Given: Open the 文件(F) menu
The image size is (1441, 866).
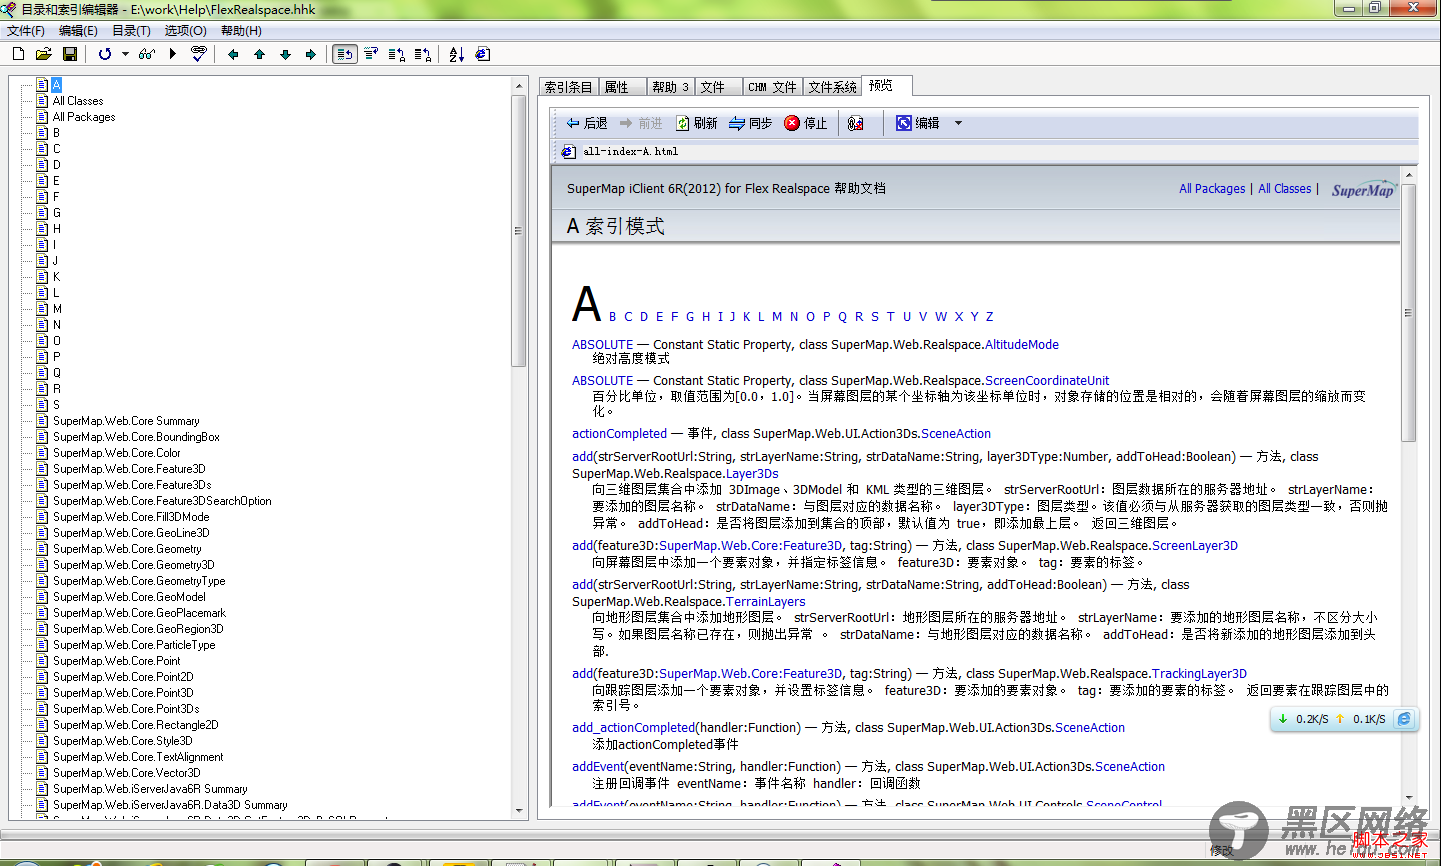Looking at the screenshot, I should pyautogui.click(x=26, y=31).
